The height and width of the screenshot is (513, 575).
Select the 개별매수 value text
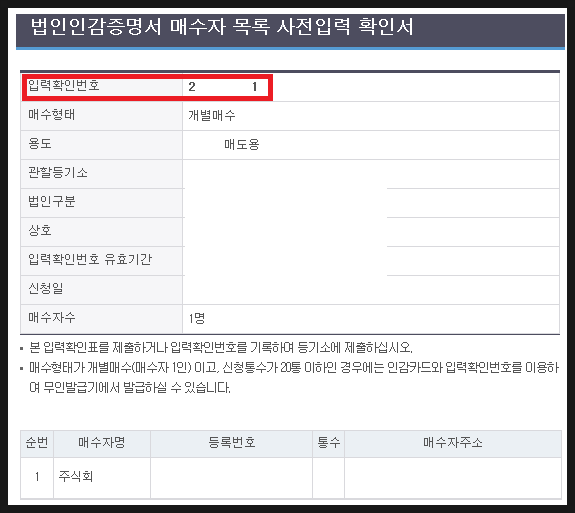(212, 116)
